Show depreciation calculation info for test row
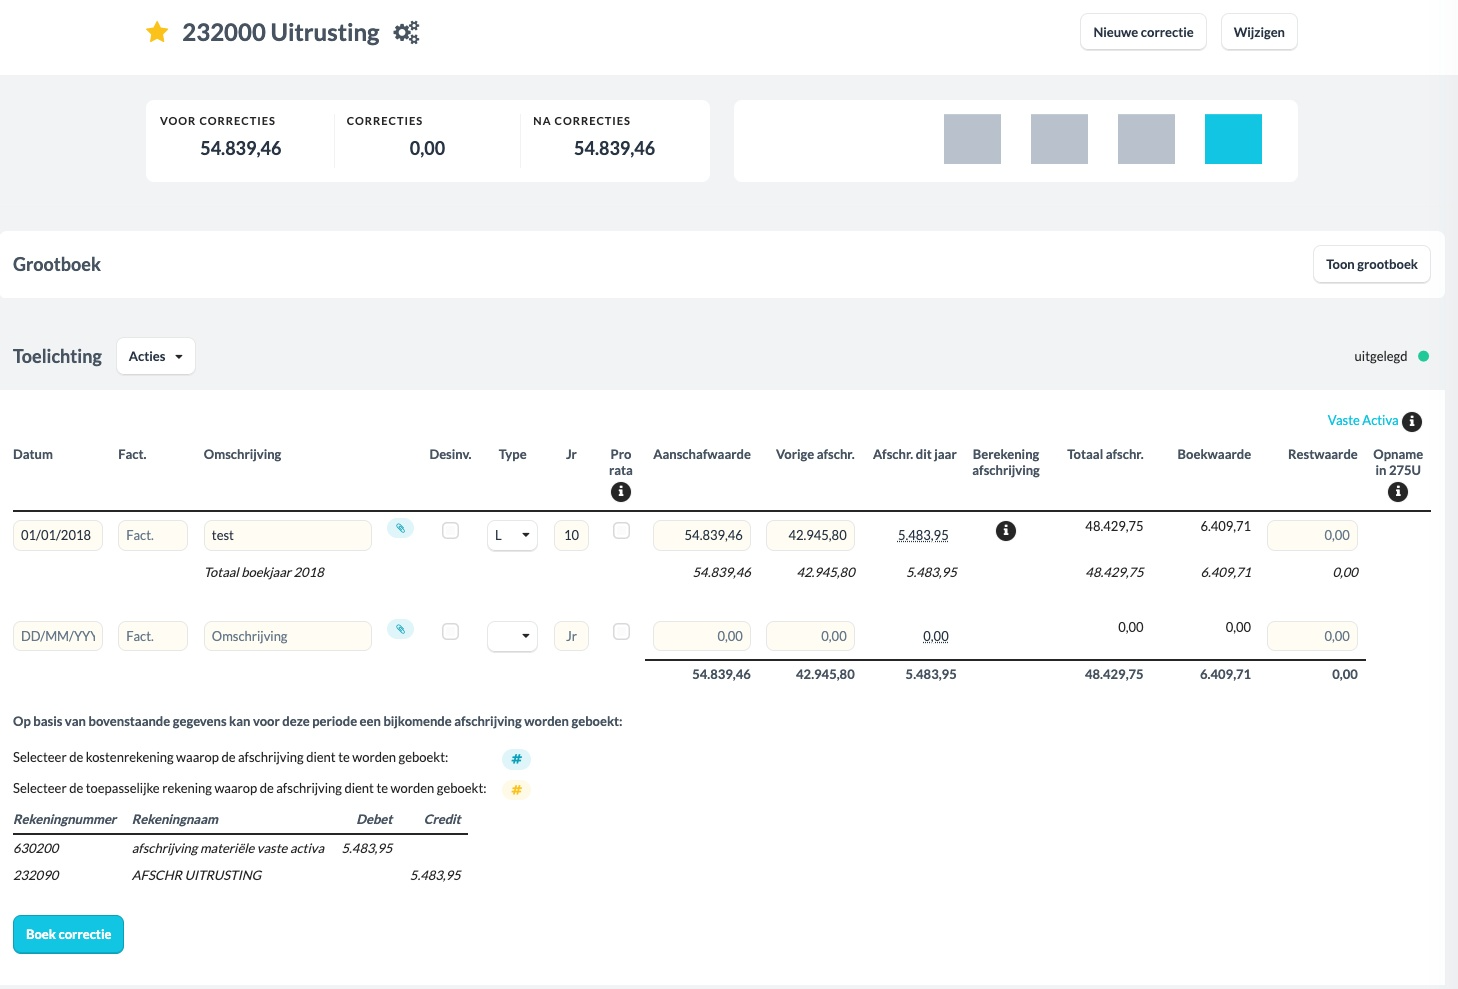The image size is (1458, 989). point(1006,531)
